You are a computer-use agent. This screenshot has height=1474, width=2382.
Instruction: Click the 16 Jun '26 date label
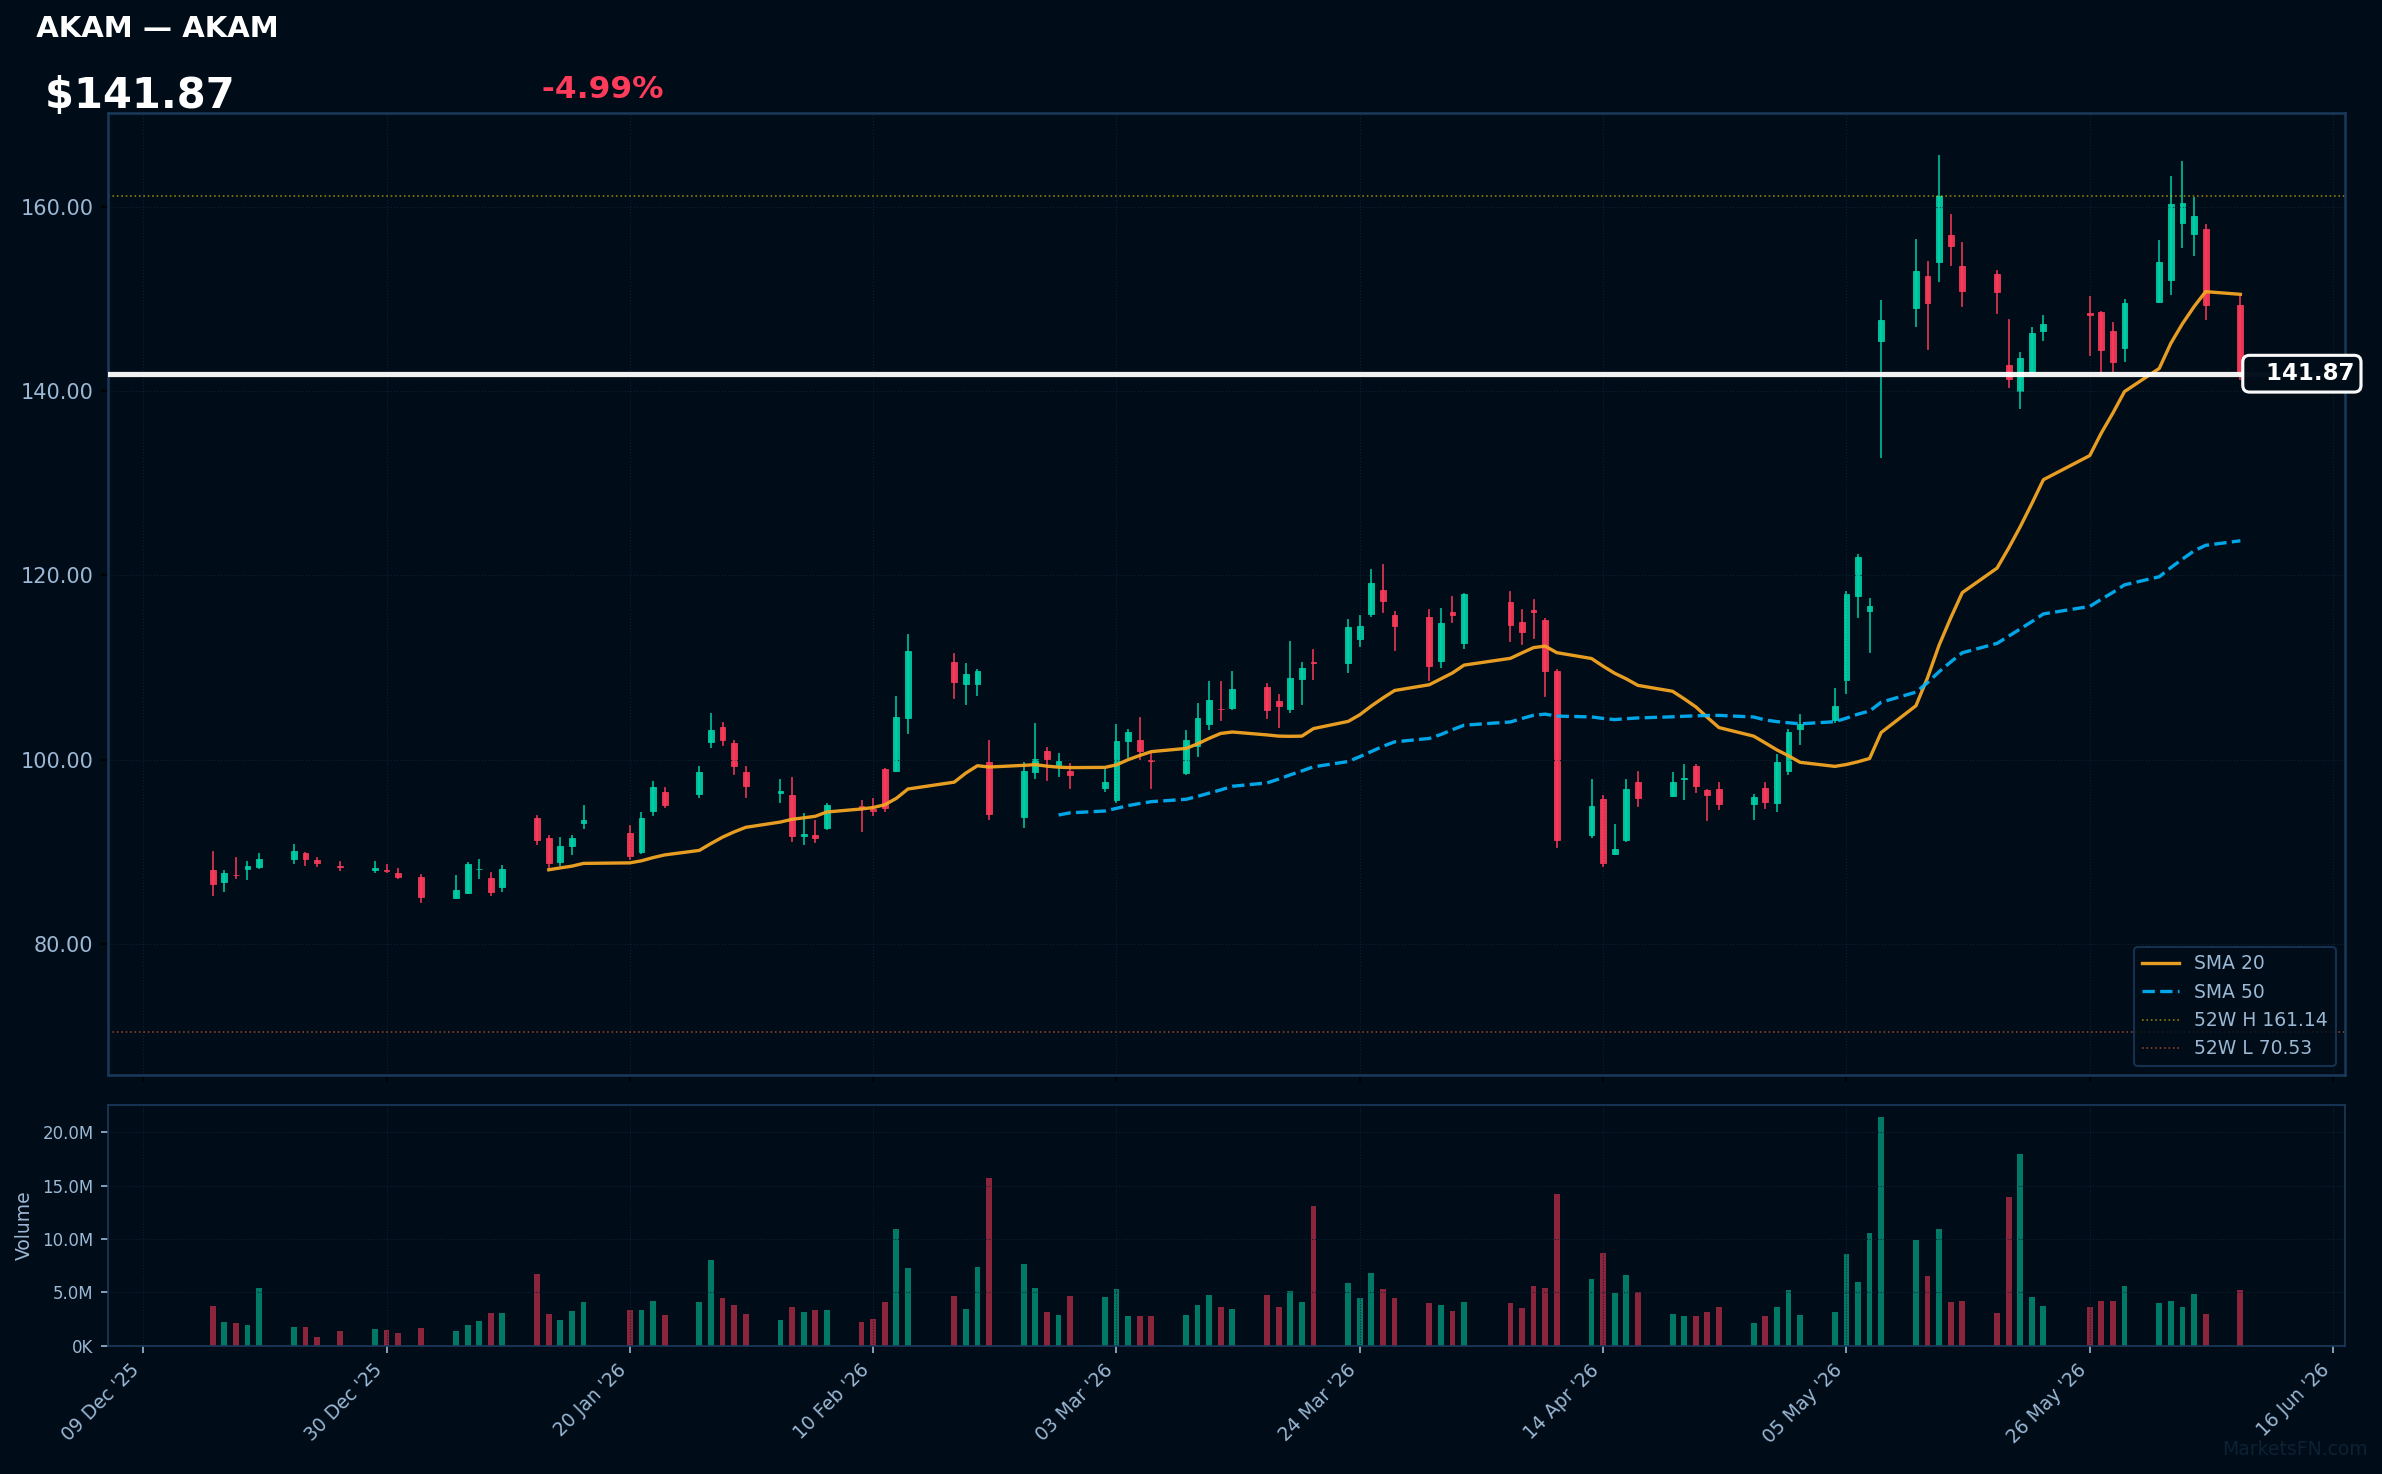pos(2292,1399)
